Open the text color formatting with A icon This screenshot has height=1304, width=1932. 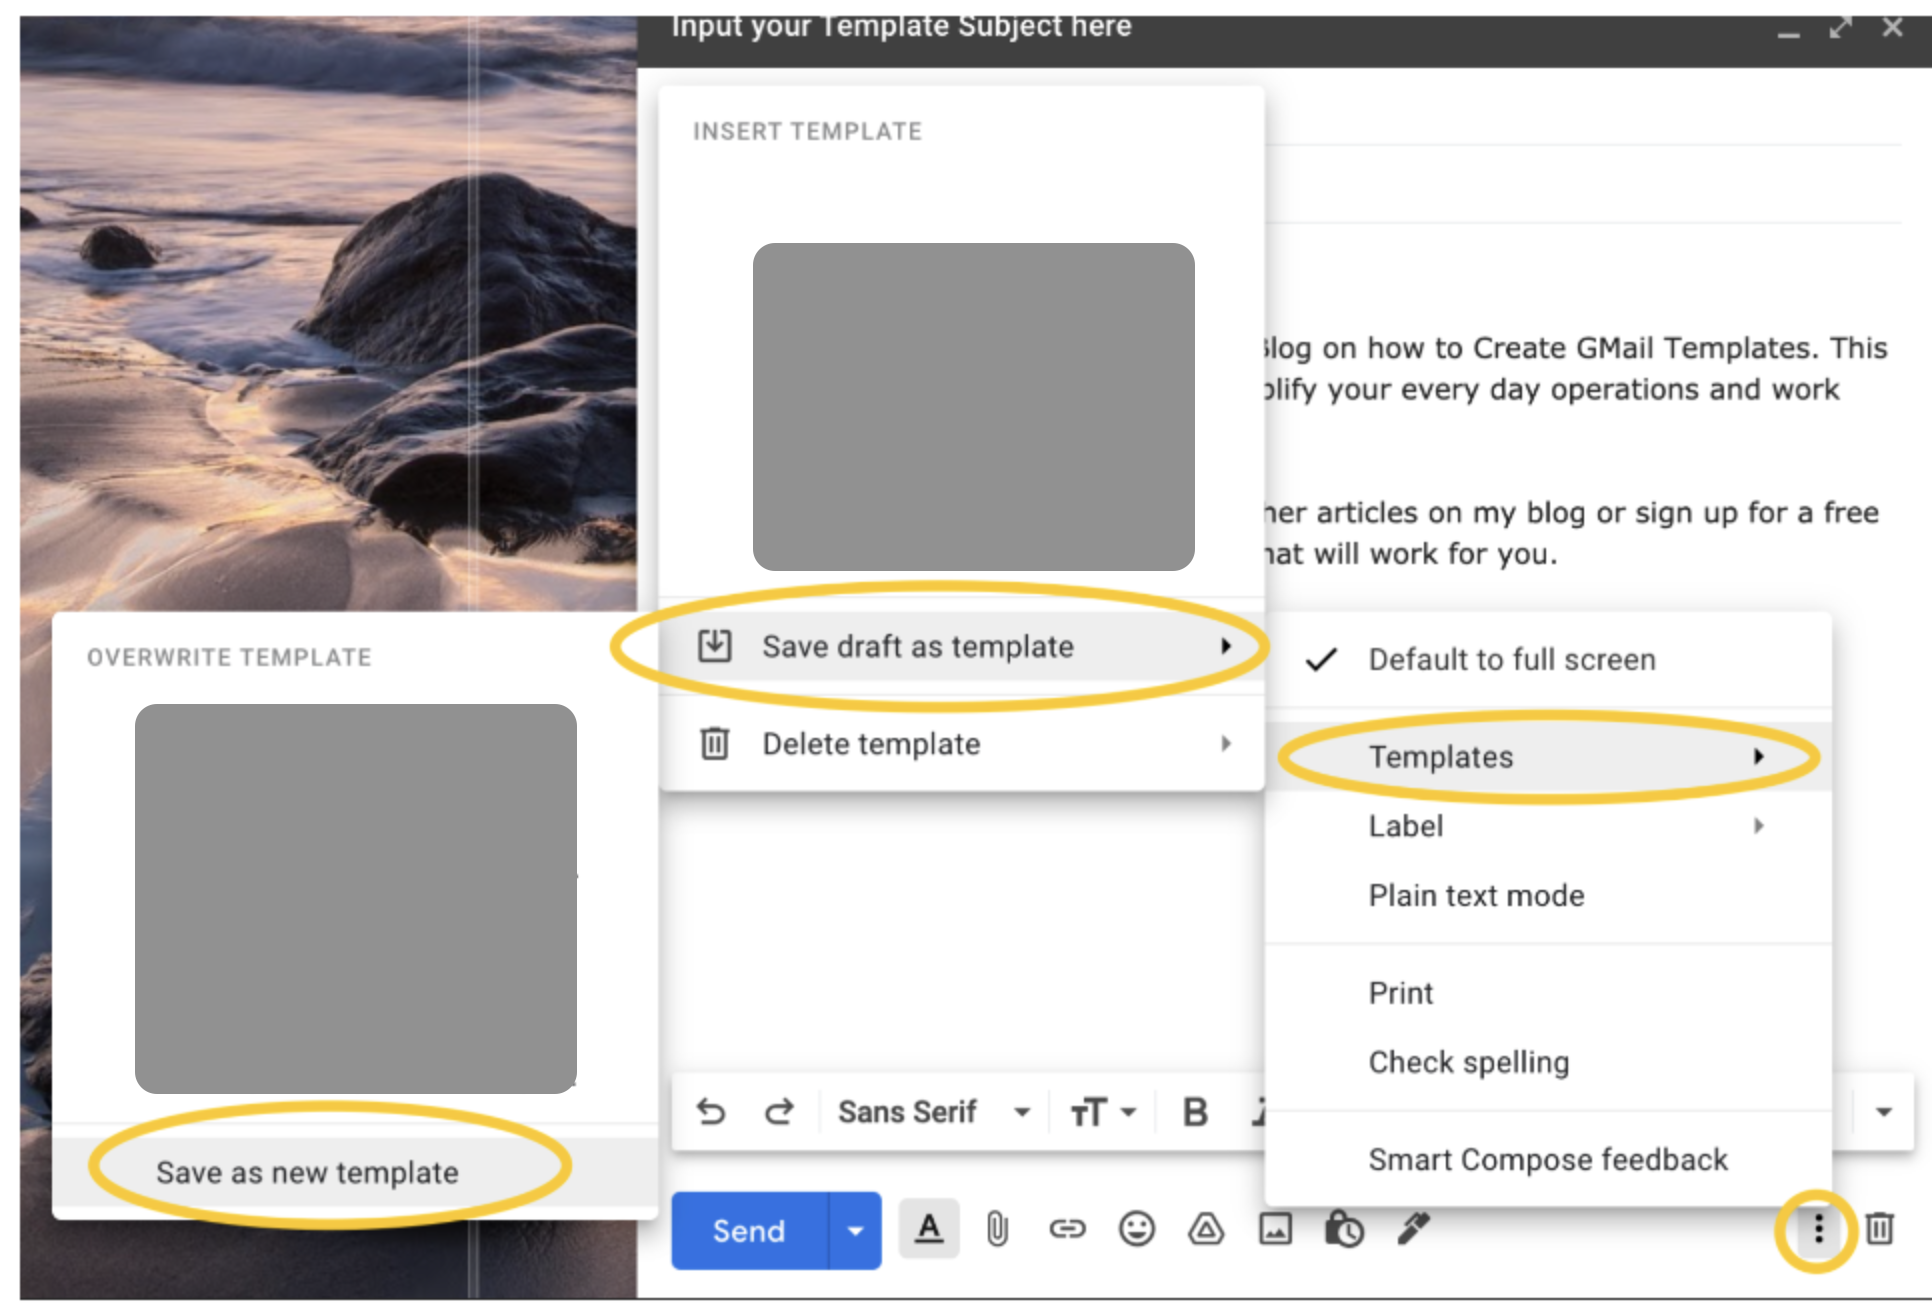coord(929,1230)
